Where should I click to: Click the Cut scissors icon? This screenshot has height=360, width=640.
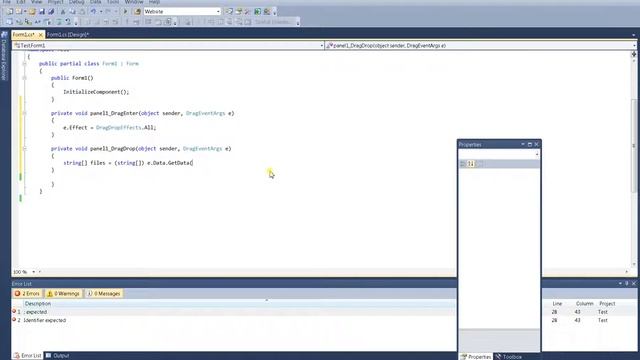click(63, 11)
